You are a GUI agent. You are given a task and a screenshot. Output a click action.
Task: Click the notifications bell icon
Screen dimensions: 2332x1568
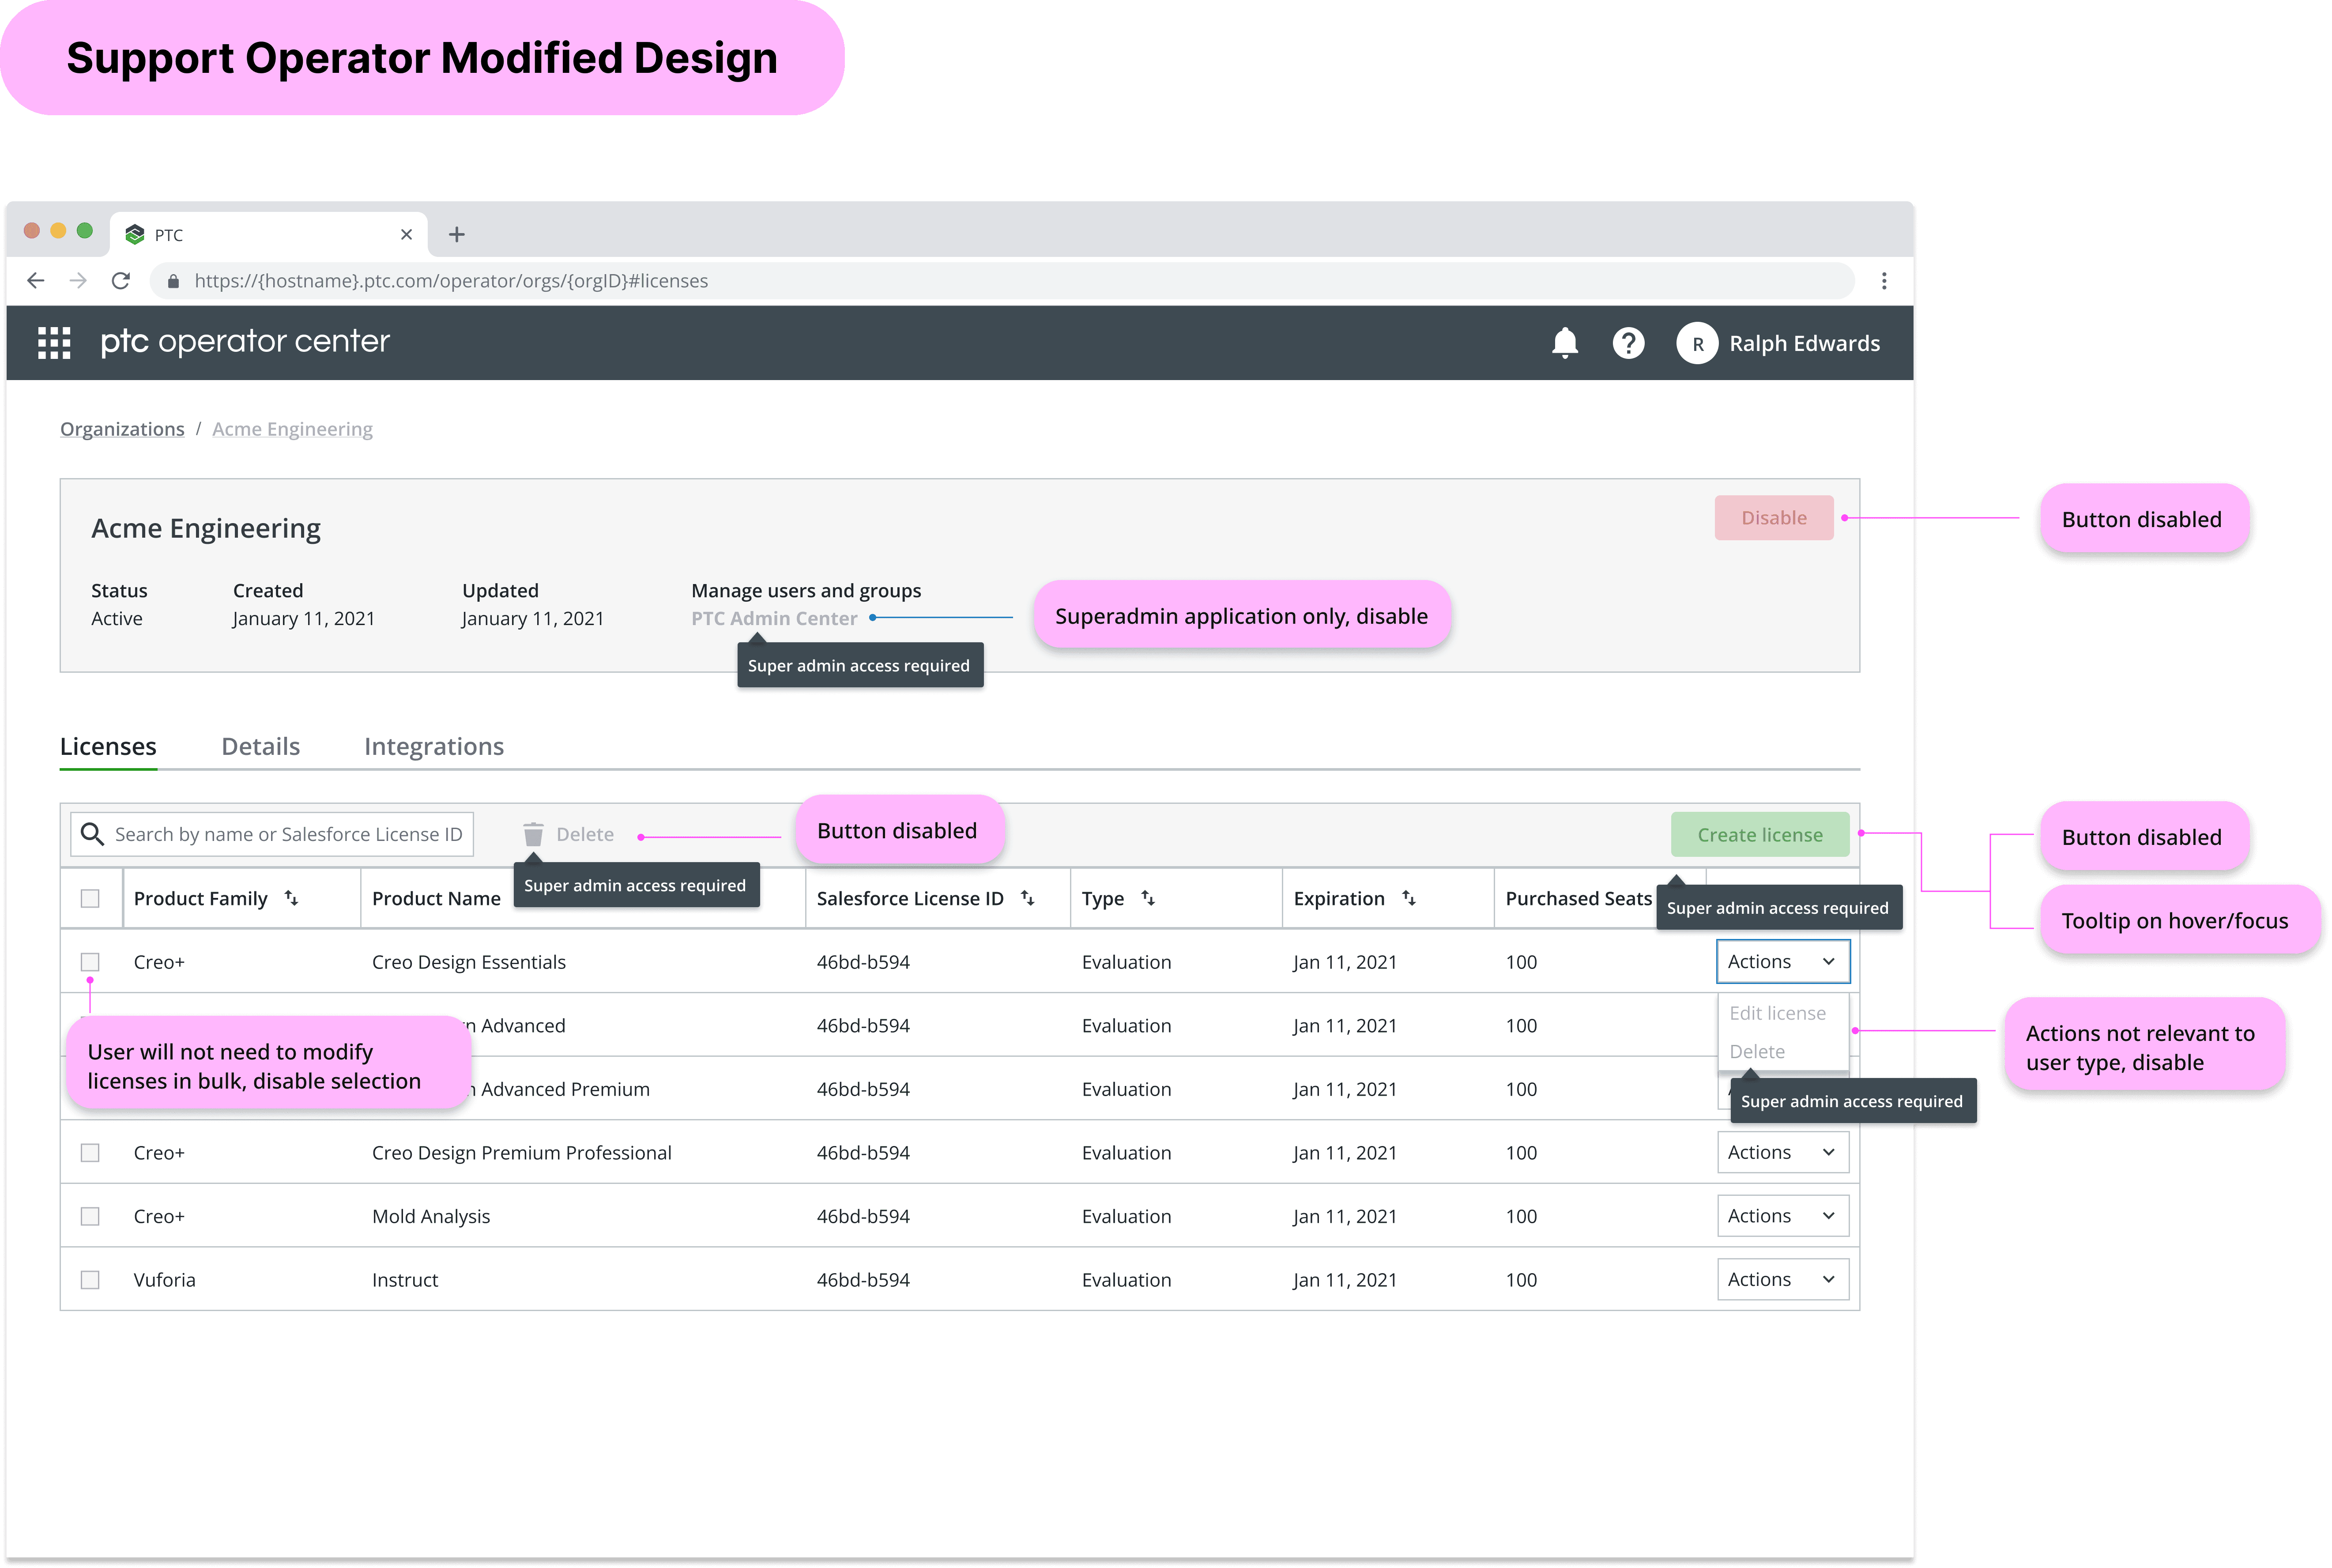pyautogui.click(x=1564, y=343)
